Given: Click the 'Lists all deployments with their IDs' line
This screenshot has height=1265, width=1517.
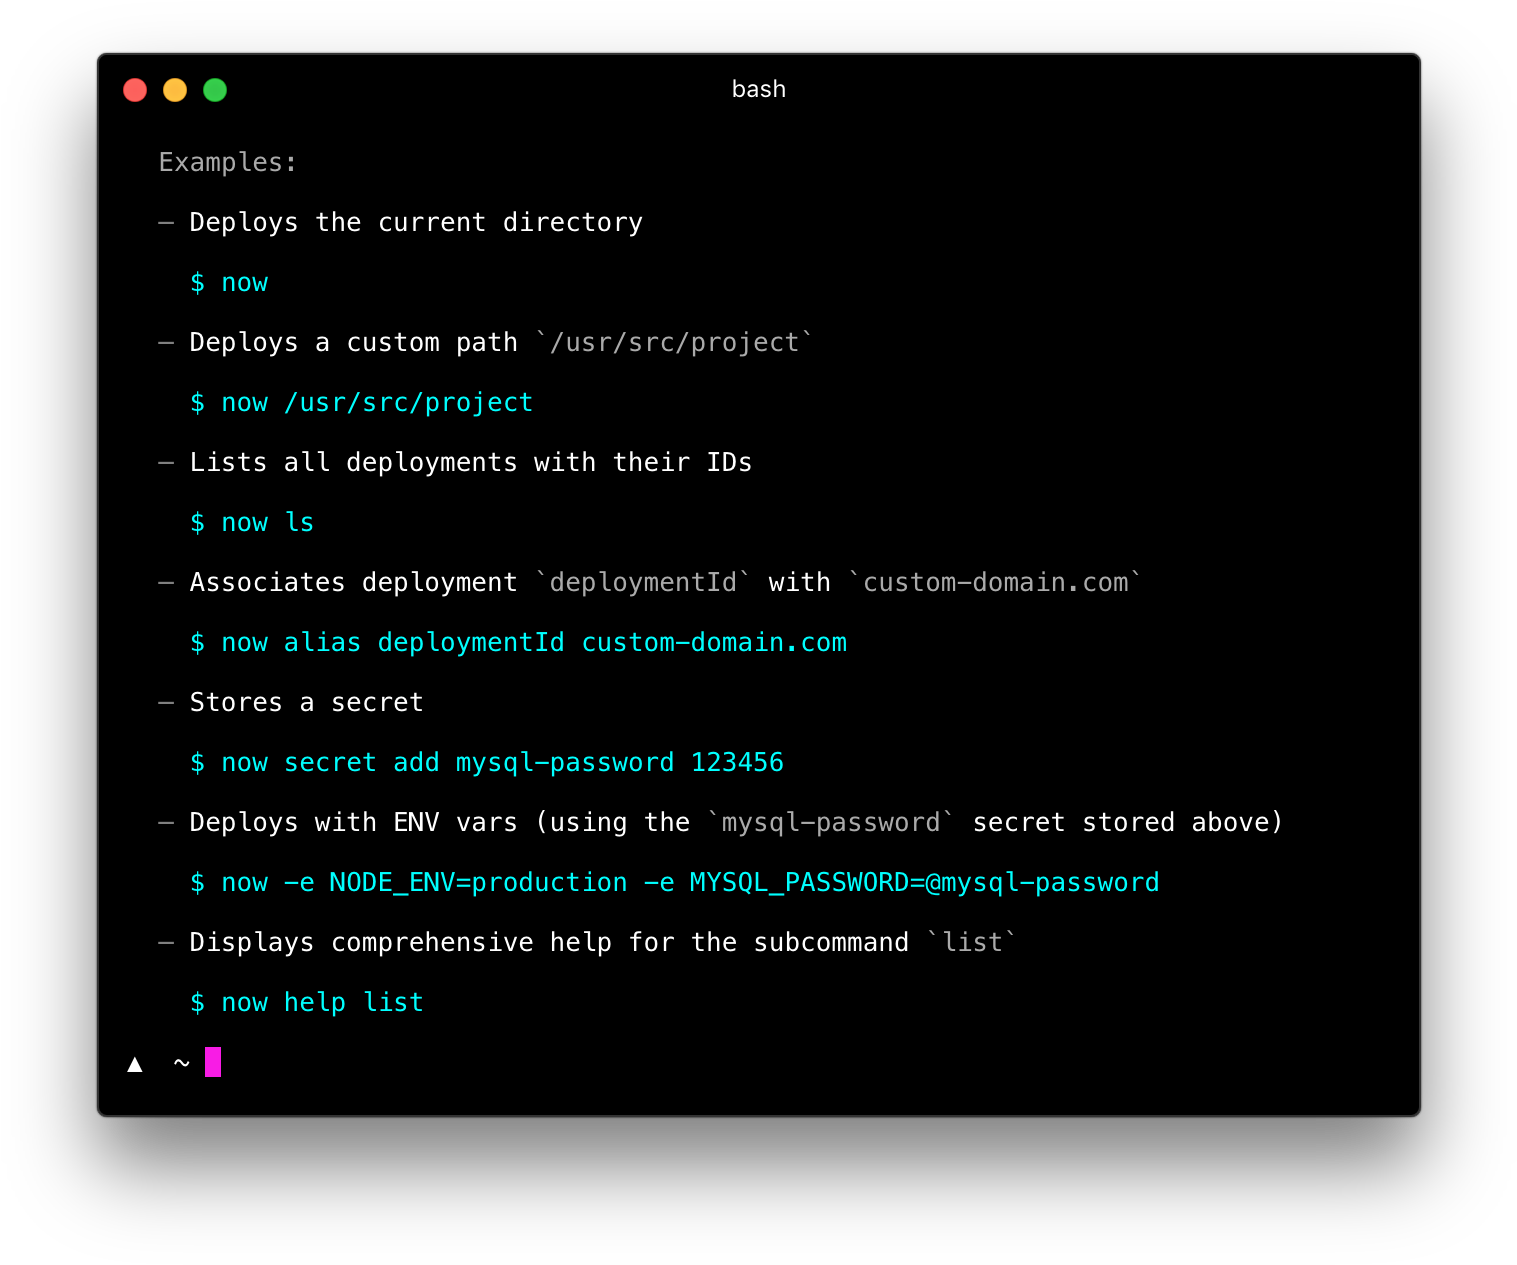Looking at the screenshot, I should tap(470, 463).
